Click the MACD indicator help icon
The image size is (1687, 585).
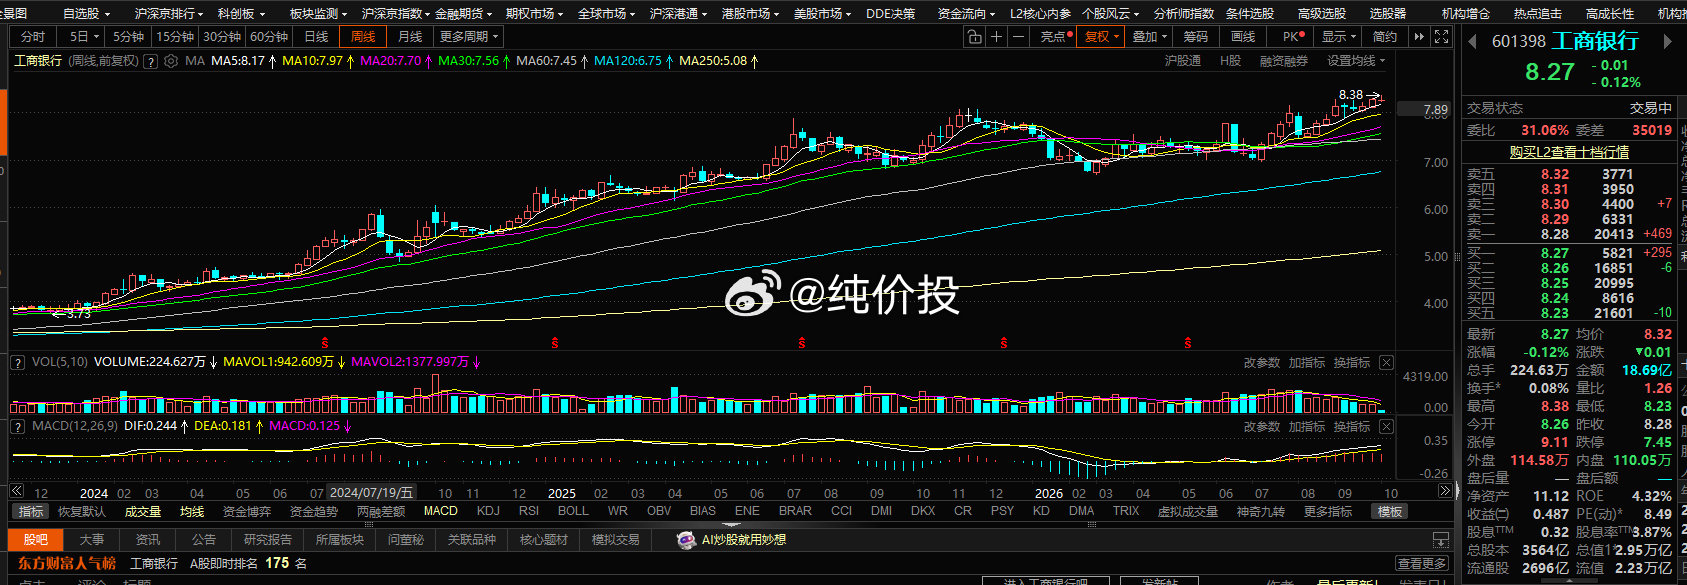tap(17, 426)
